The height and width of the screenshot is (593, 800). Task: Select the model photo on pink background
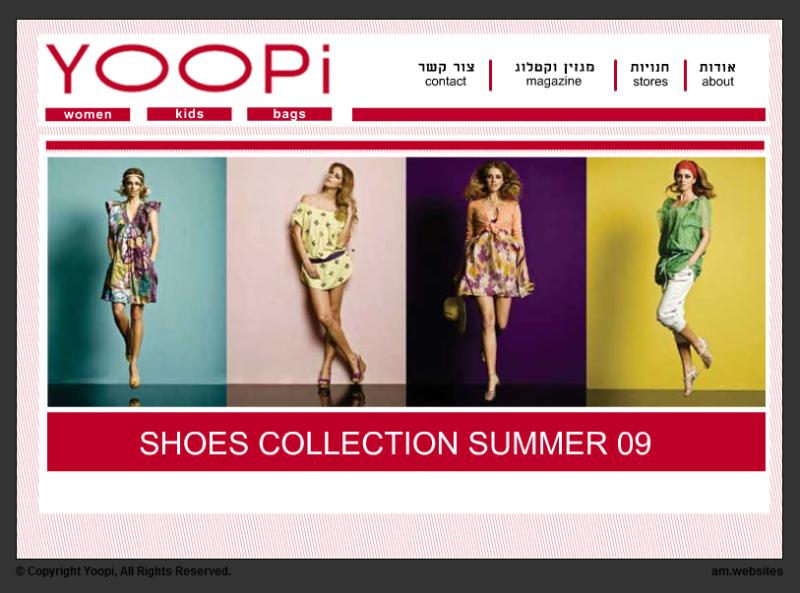pos(316,282)
